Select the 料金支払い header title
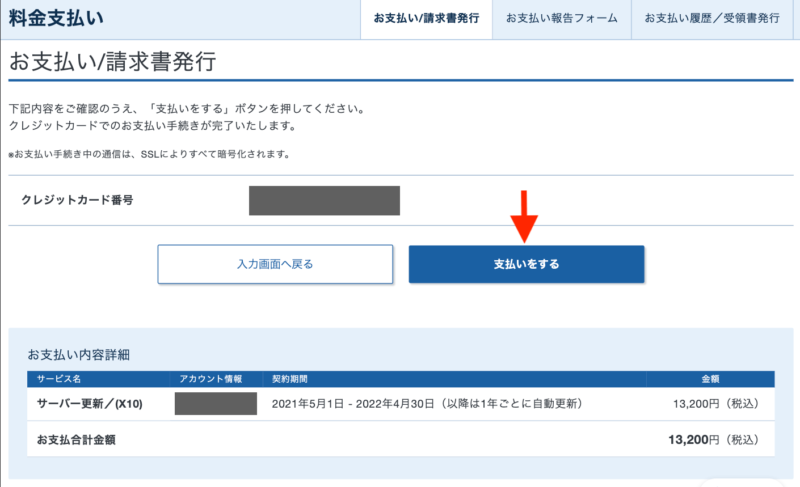Image resolution: width=800 pixels, height=487 pixels. [56, 18]
